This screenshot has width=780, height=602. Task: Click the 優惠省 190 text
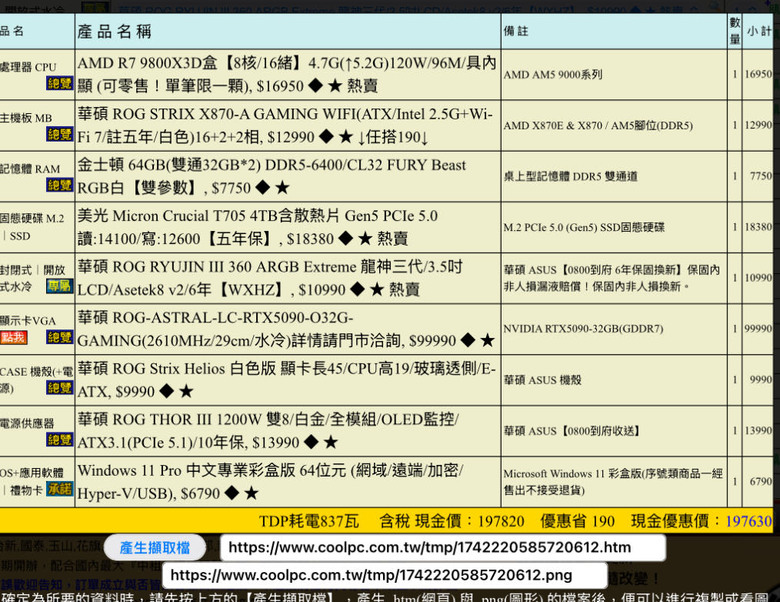578,521
